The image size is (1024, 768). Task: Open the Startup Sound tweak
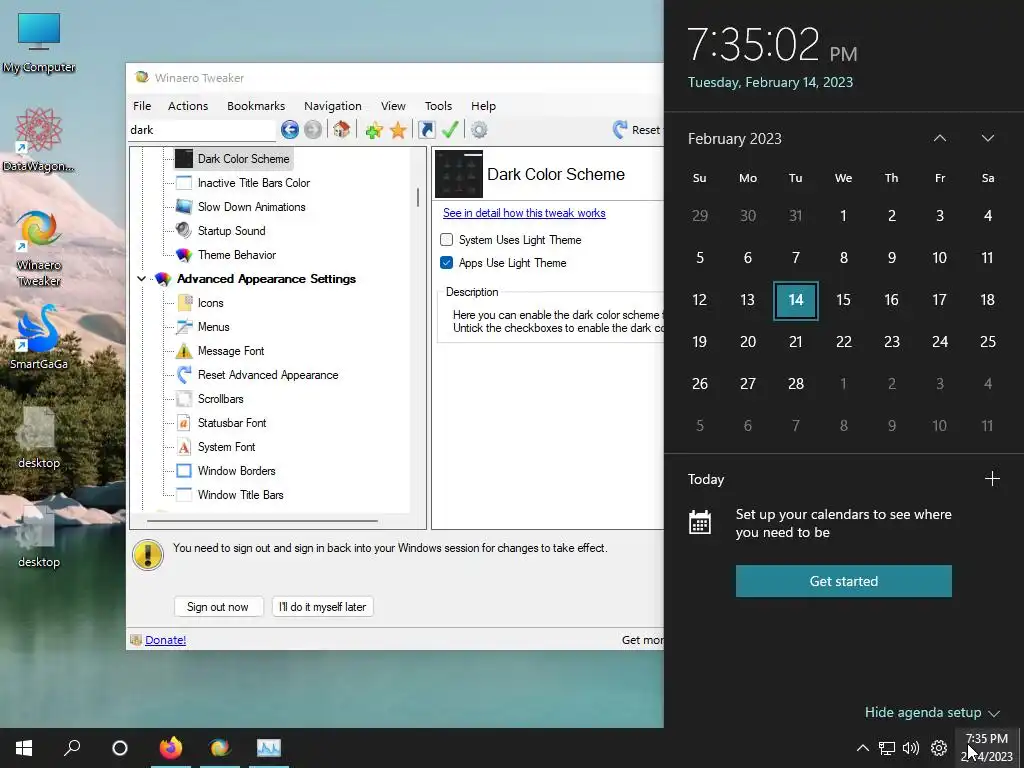[221, 231]
